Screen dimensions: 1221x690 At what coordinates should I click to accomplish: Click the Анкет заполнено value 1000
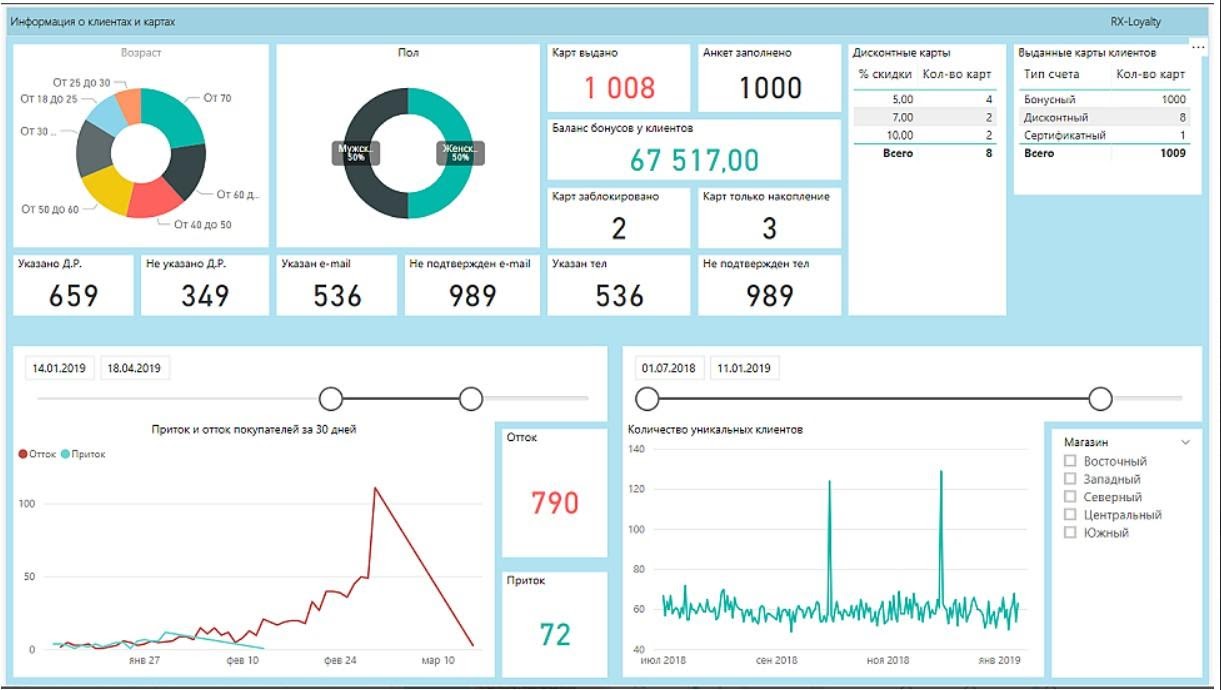(770, 88)
